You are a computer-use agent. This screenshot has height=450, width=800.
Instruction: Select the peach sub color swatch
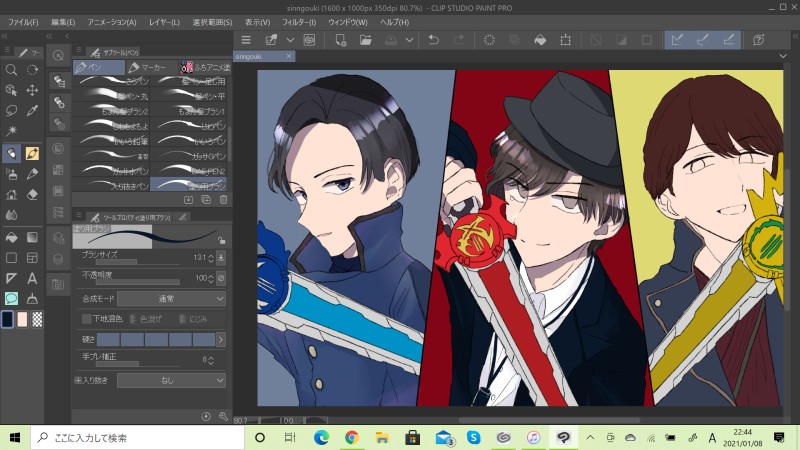click(22, 319)
